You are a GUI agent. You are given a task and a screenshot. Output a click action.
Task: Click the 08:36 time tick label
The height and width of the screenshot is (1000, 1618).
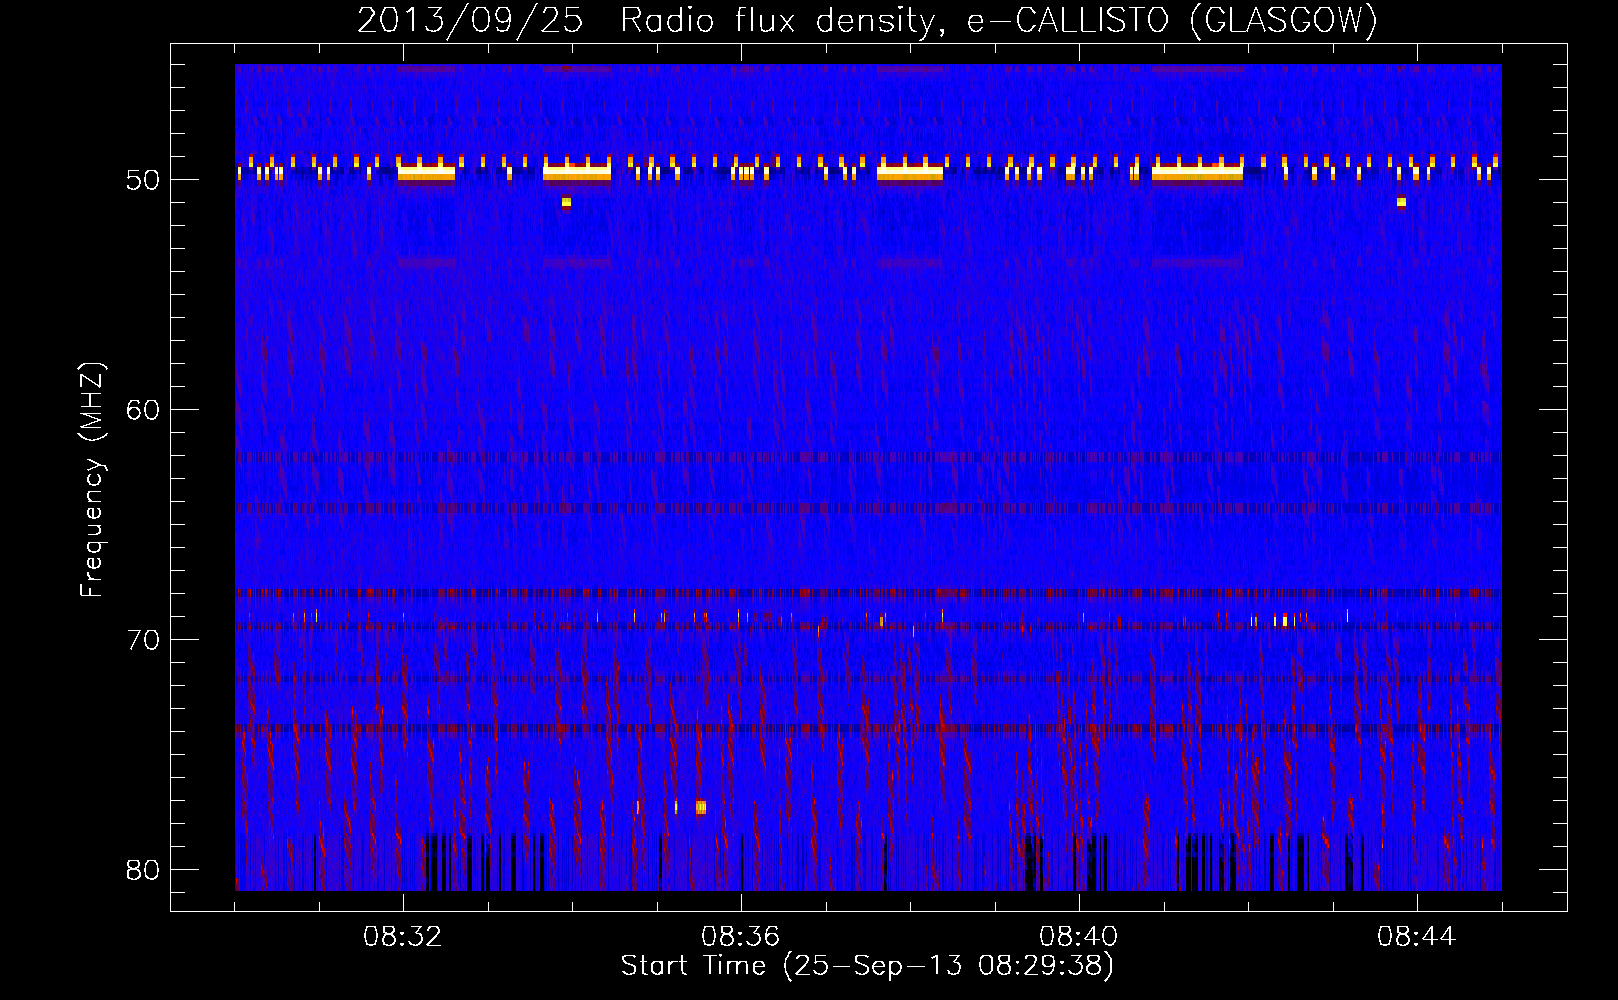pos(740,937)
